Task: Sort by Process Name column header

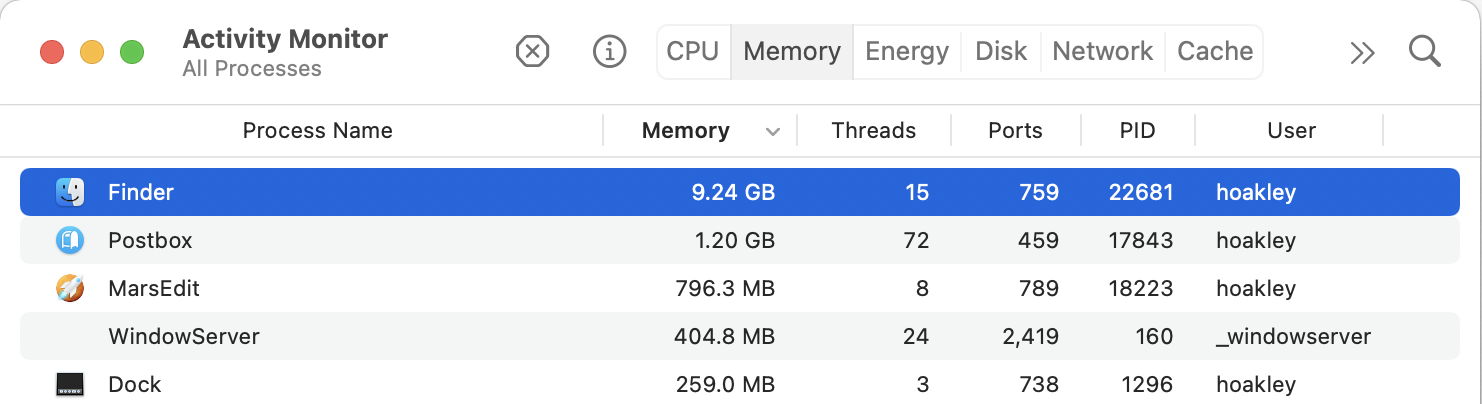Action: click(x=317, y=130)
